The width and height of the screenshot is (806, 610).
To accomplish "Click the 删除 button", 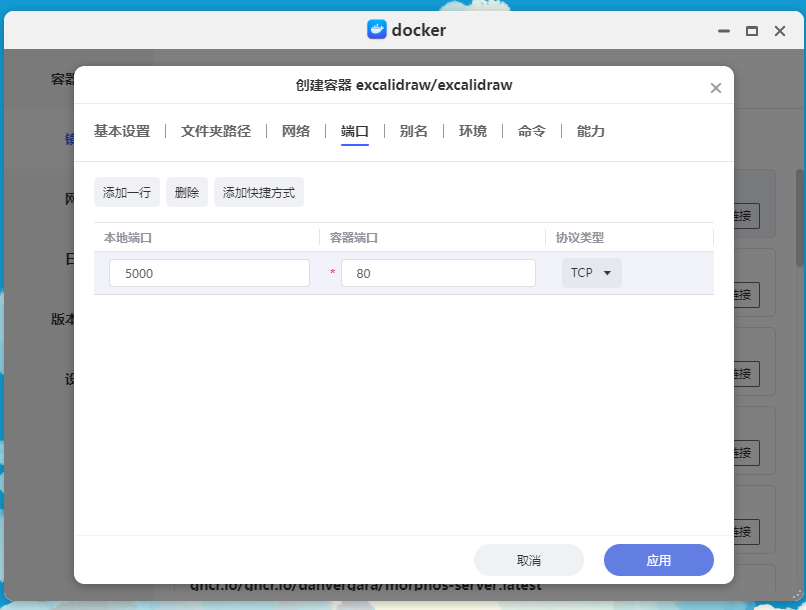I will pos(187,192).
